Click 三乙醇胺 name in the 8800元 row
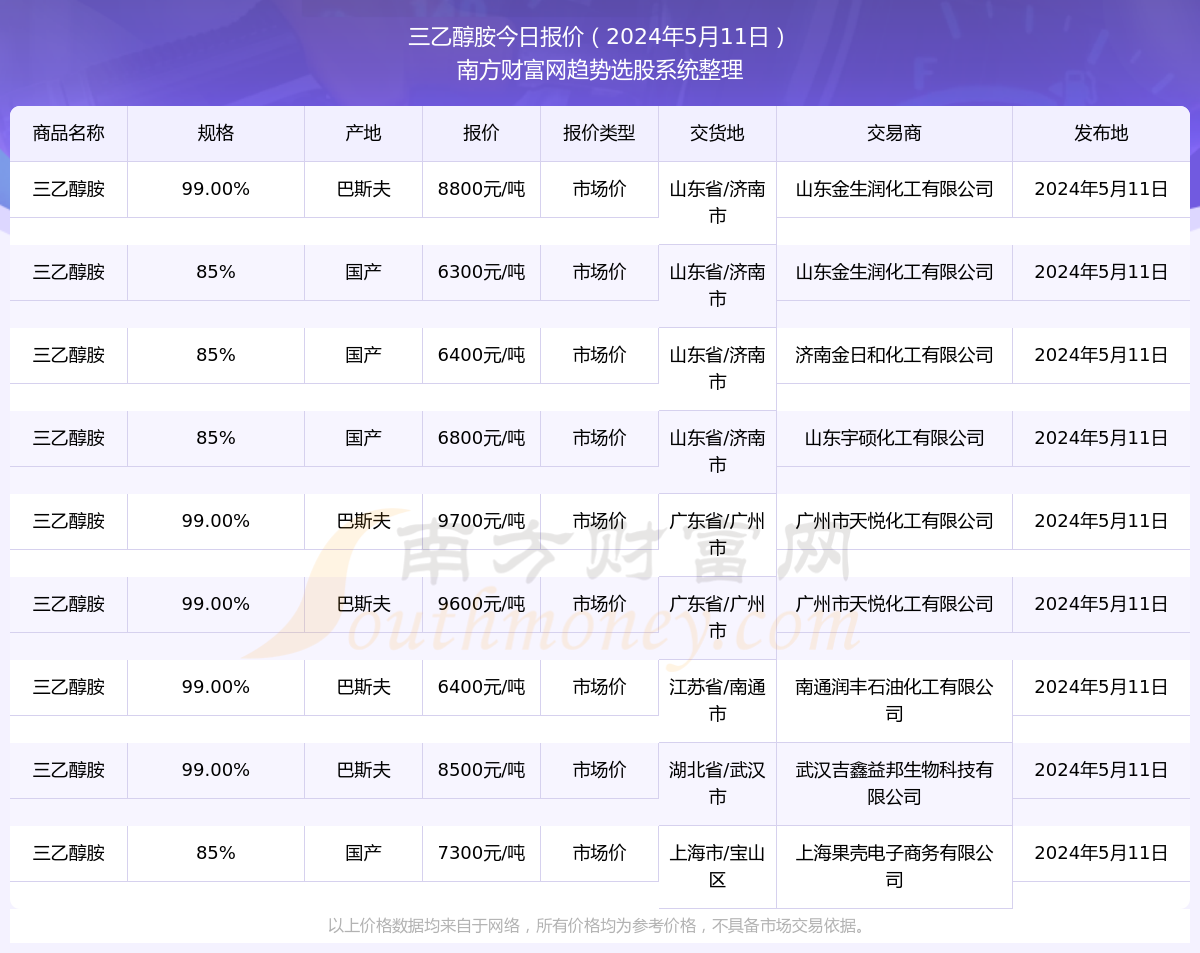 pos(69,188)
